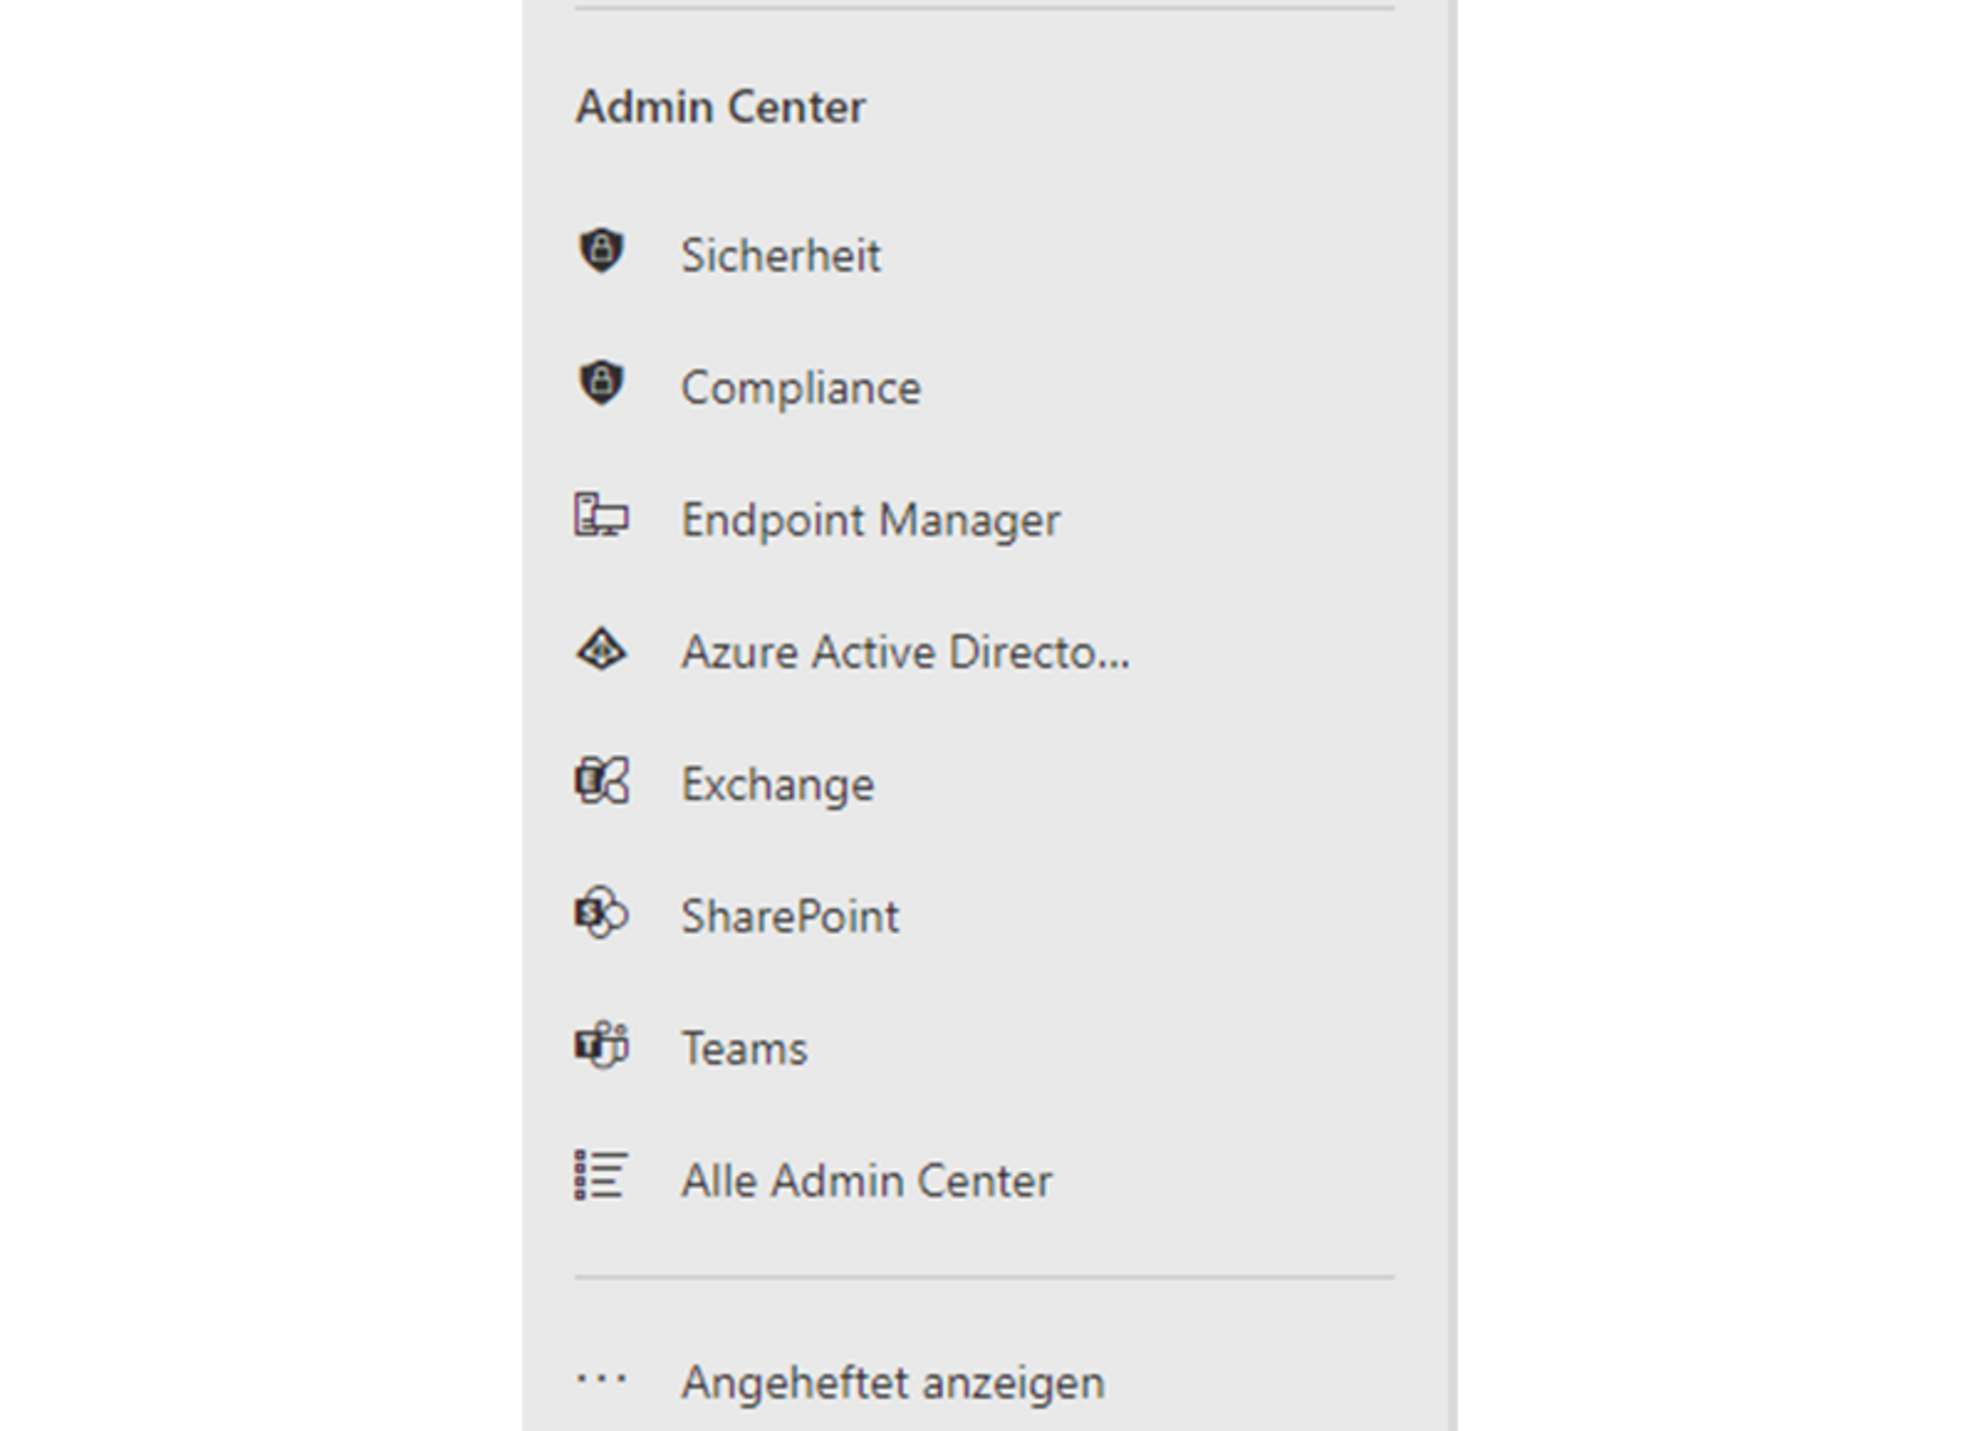Click the Azure Active Directory diamond icon

click(601, 650)
